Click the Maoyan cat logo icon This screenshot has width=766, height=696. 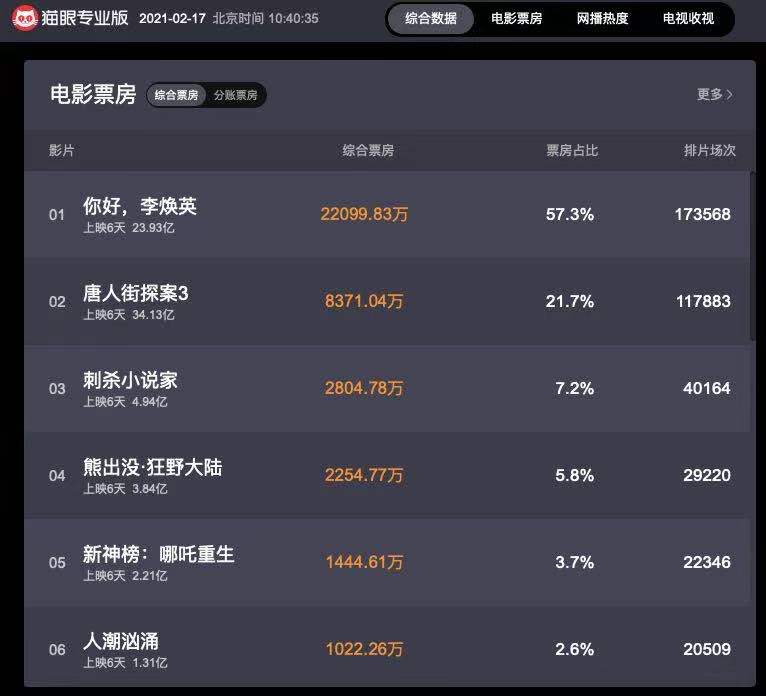25,18
